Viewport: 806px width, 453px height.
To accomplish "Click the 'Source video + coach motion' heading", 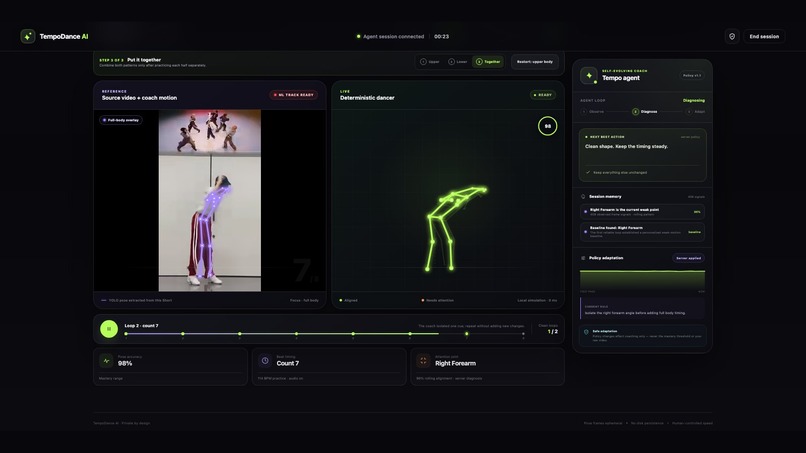I will (x=139, y=98).
